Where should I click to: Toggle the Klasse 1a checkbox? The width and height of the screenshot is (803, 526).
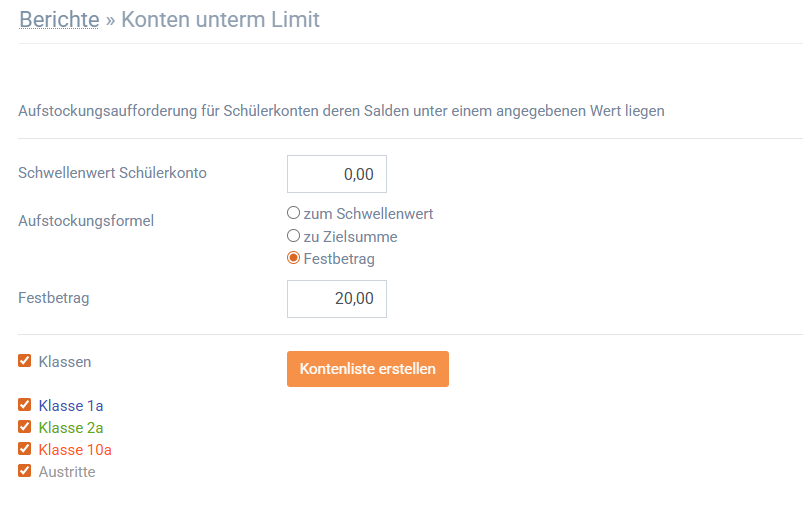[25, 405]
